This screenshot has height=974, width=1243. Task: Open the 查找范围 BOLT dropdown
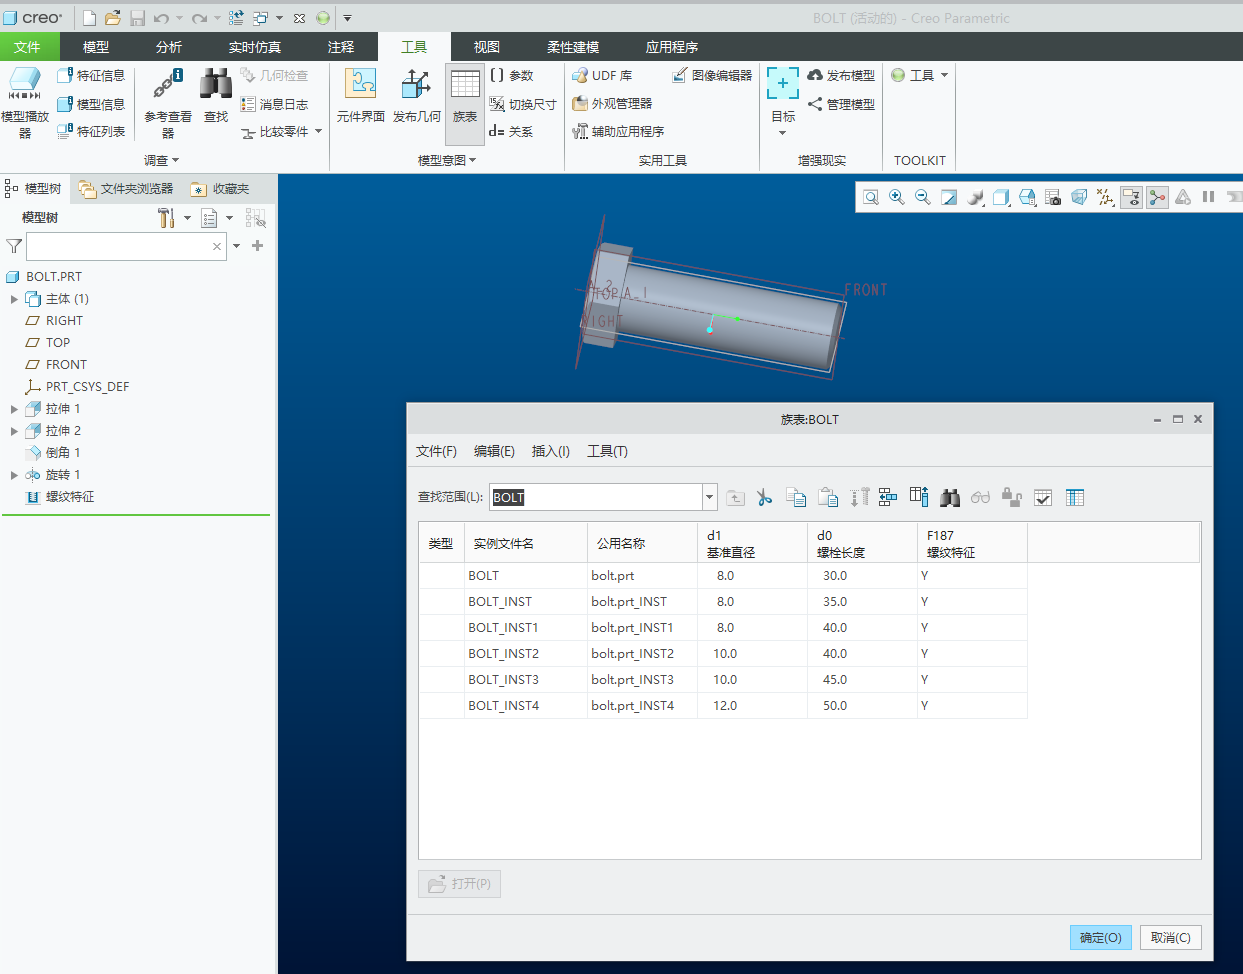709,497
